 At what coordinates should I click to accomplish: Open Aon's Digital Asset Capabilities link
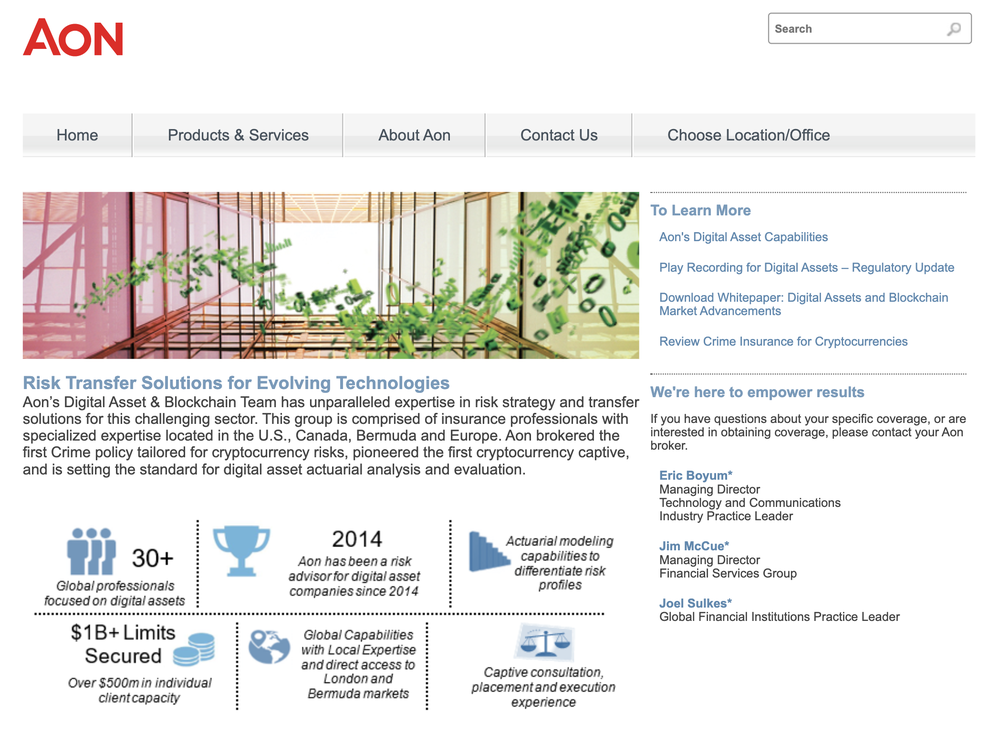pos(743,237)
